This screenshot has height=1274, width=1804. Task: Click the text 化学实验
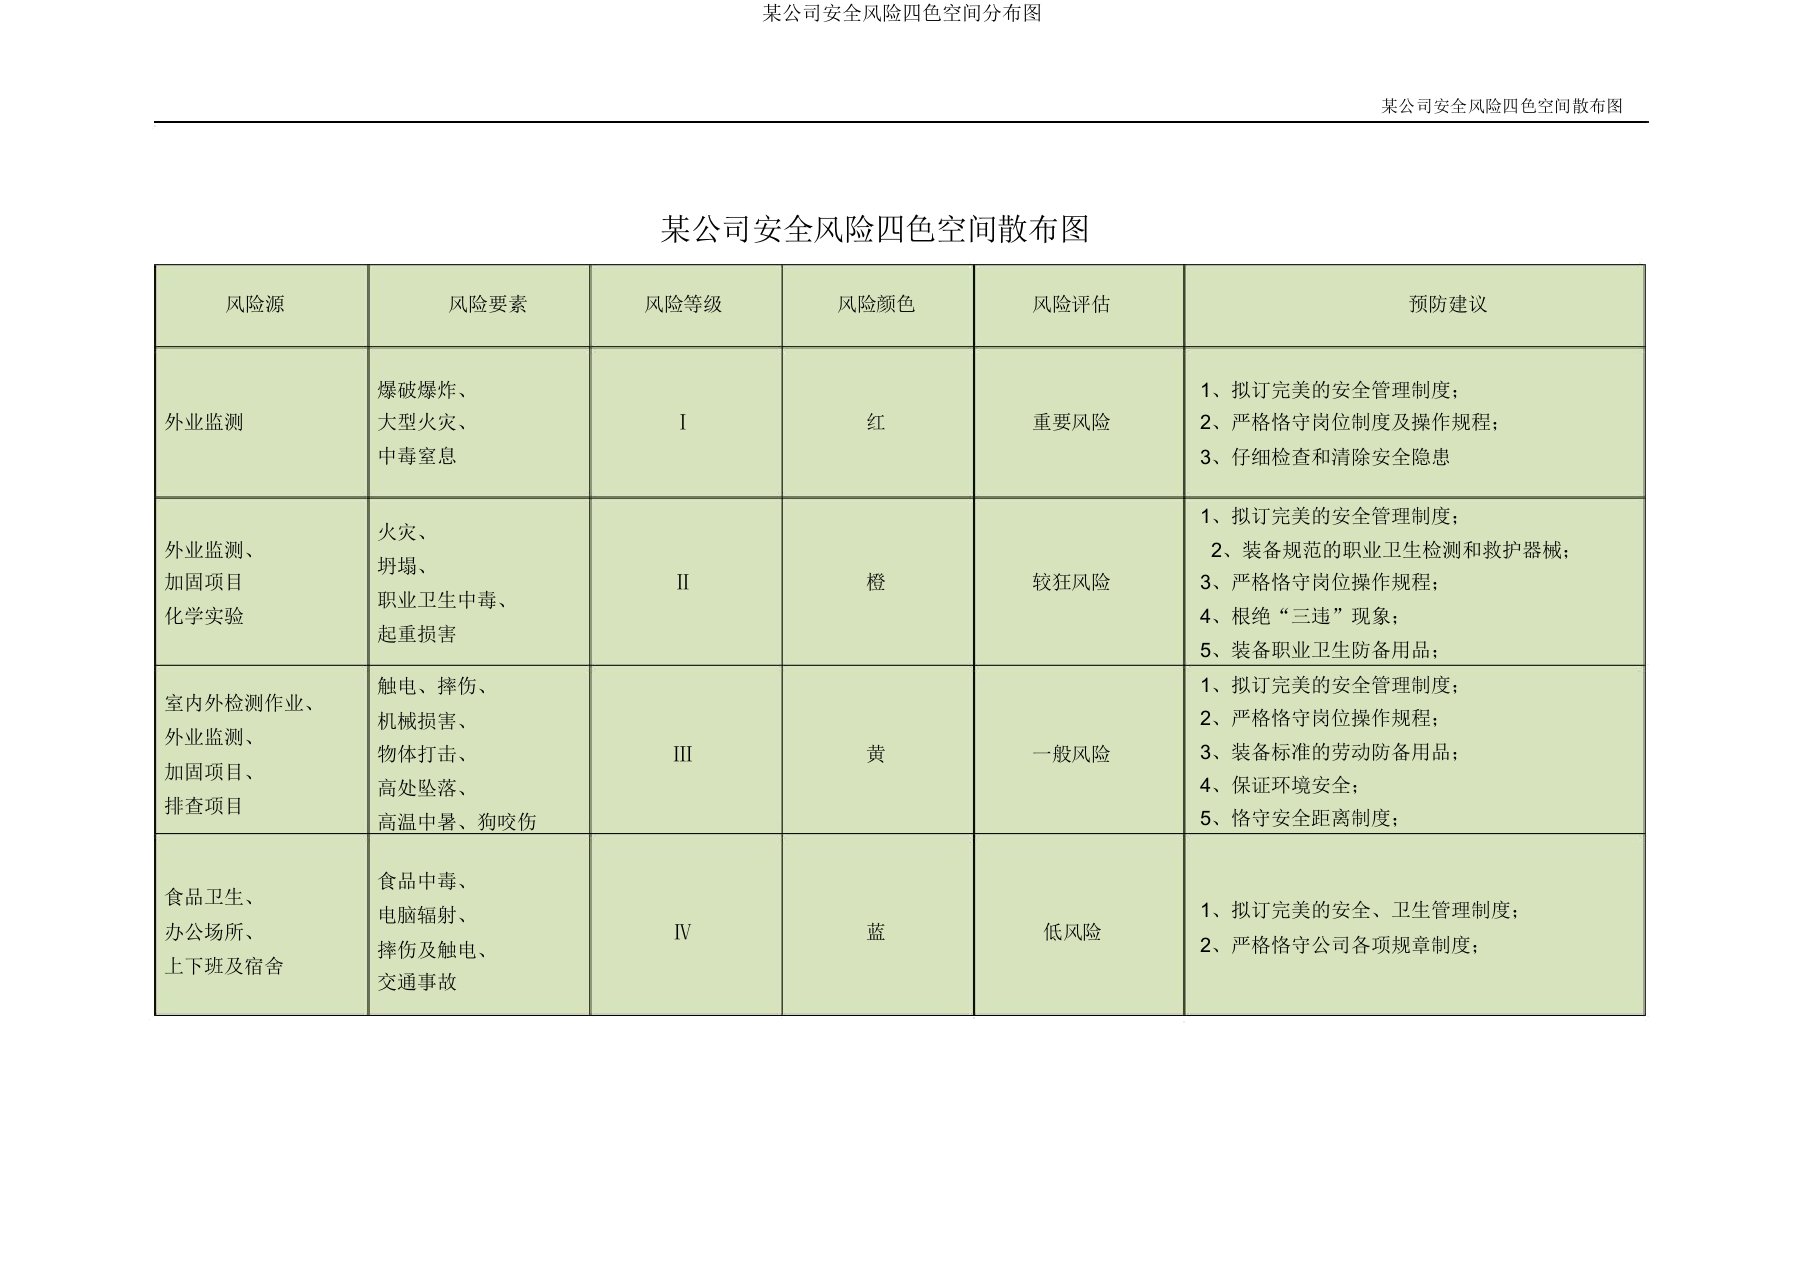pyautogui.click(x=204, y=616)
